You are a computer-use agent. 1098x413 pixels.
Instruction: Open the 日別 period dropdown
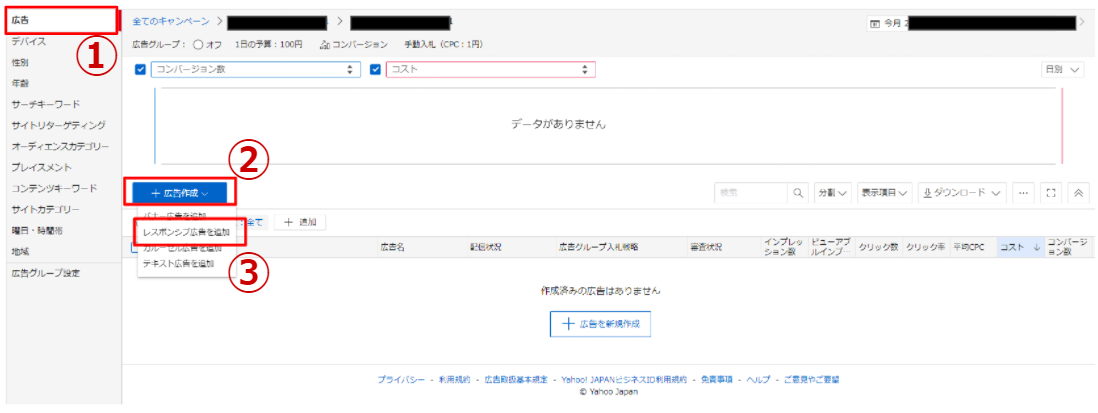tap(1062, 70)
